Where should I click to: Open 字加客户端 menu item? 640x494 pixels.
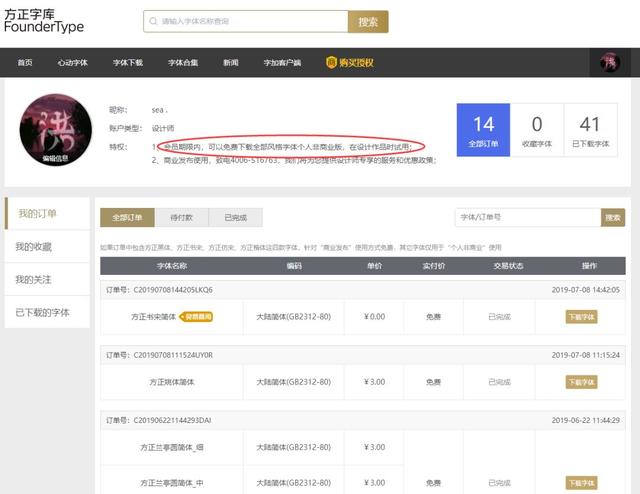(x=282, y=62)
